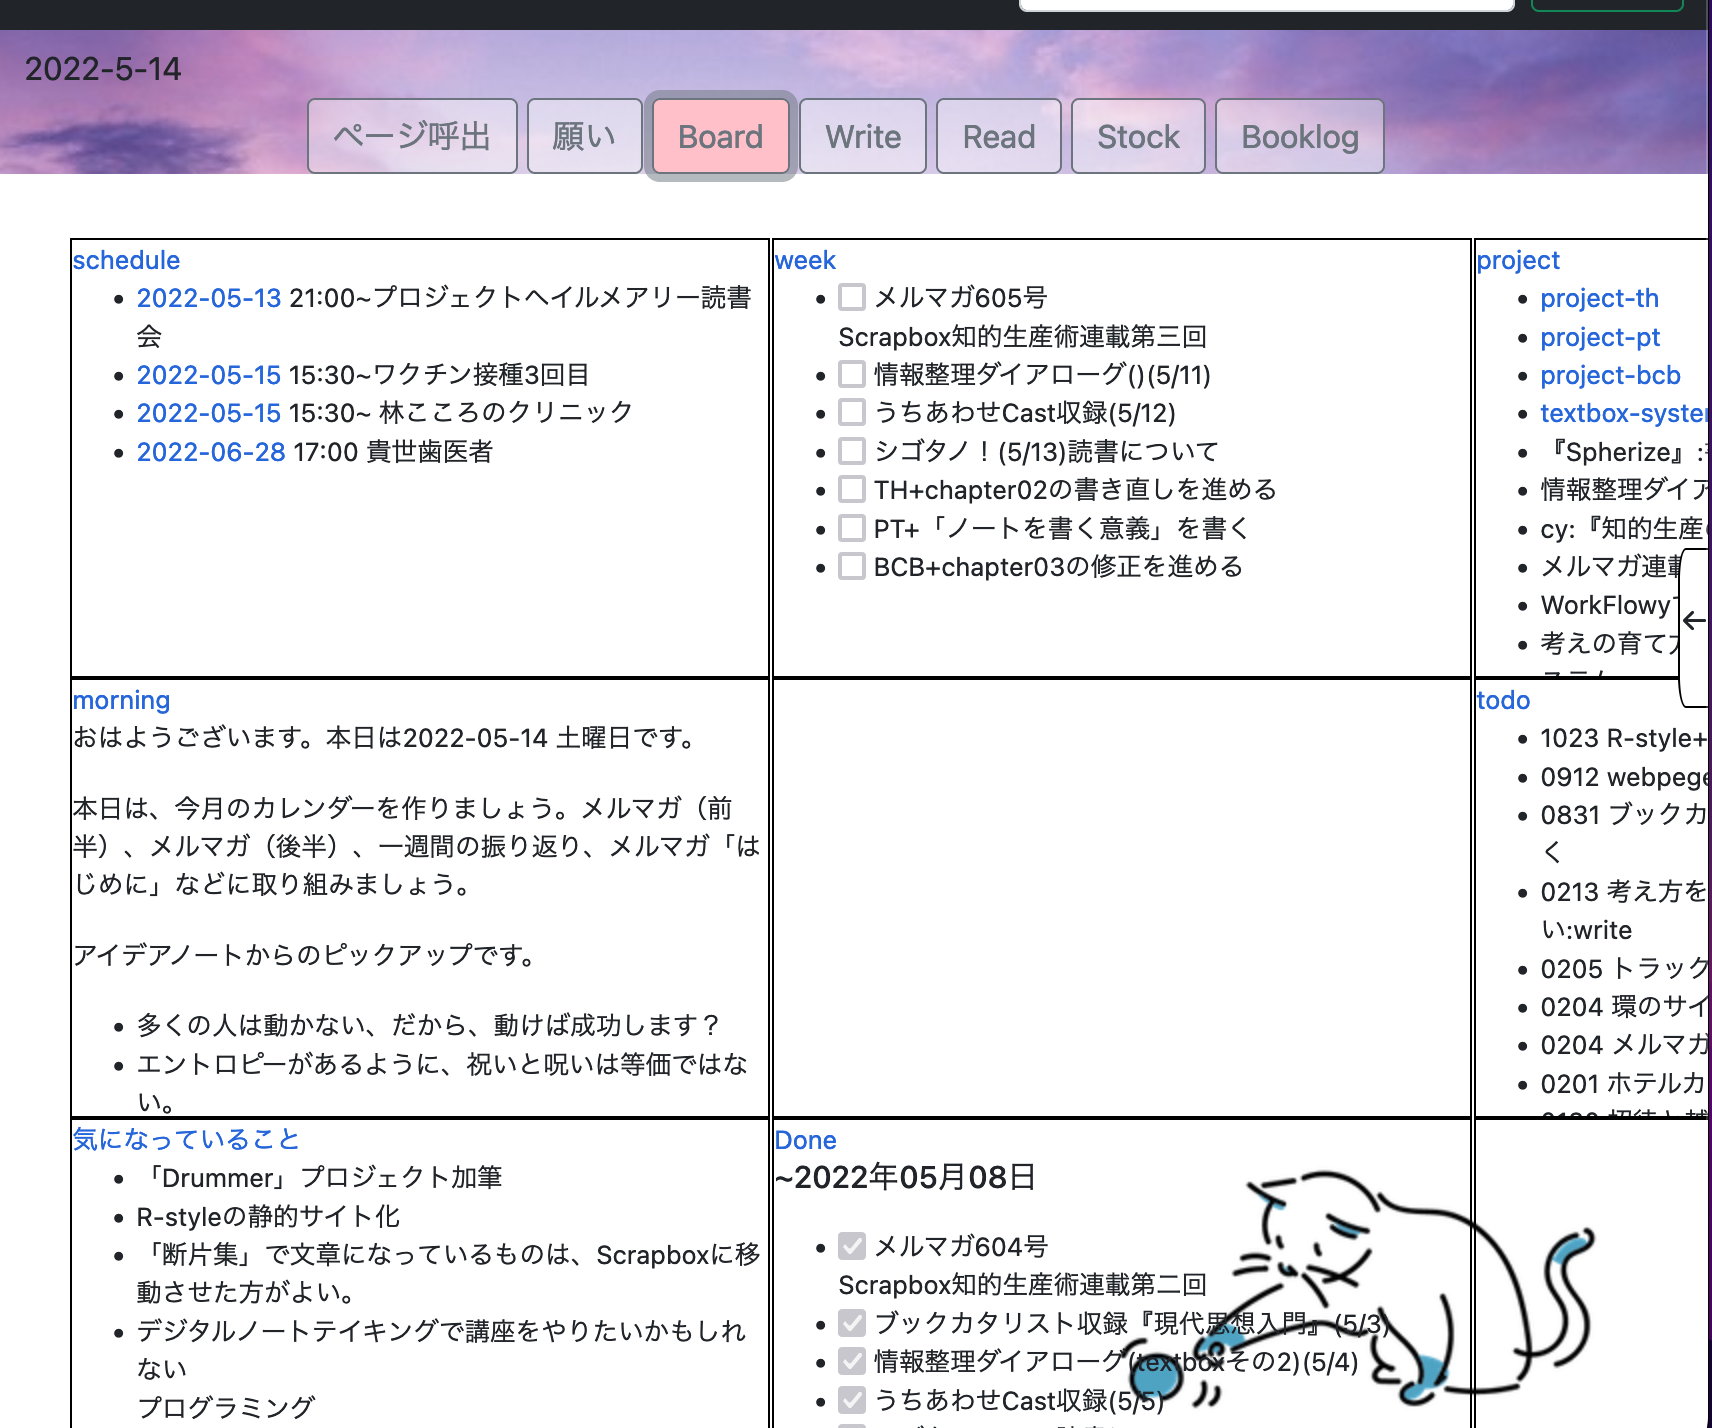Switch to the Write tab
The height and width of the screenshot is (1428, 1712).
[x=862, y=136]
